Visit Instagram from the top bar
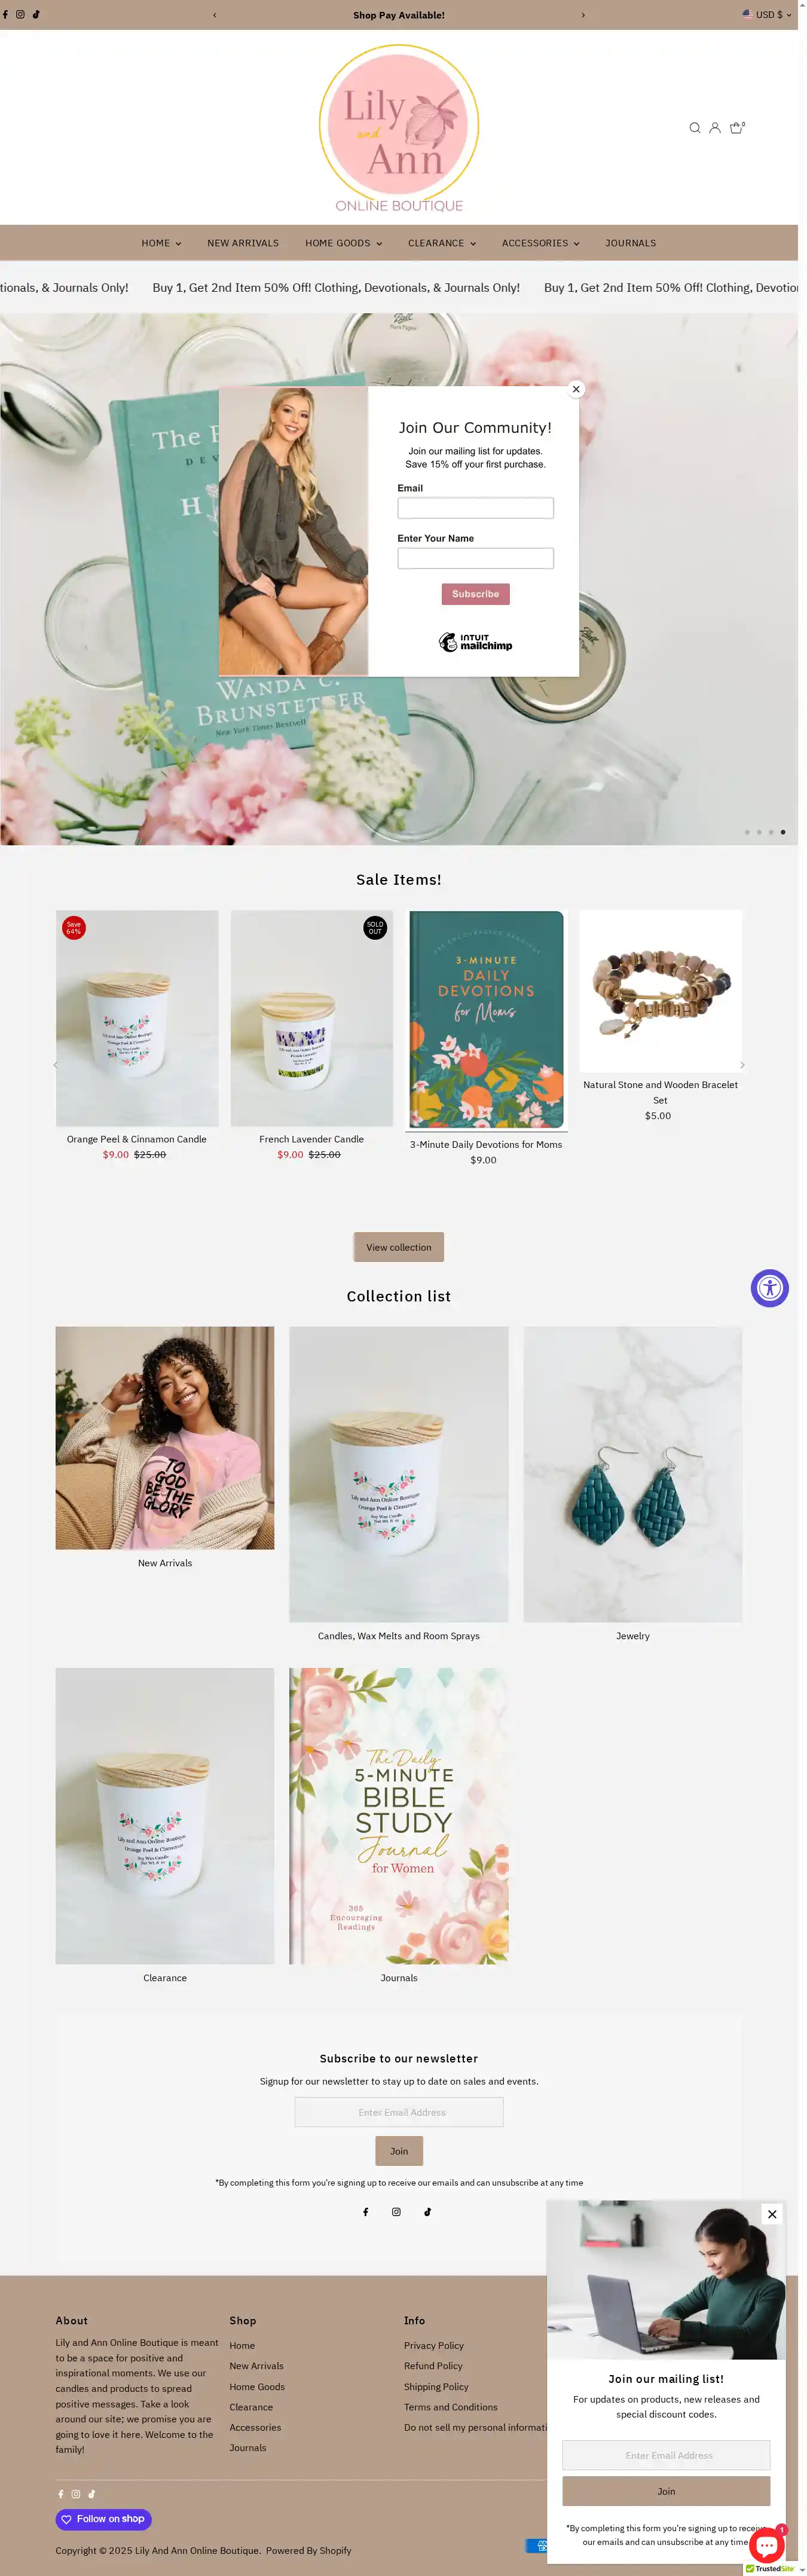The height and width of the screenshot is (2576, 807). click(20, 15)
